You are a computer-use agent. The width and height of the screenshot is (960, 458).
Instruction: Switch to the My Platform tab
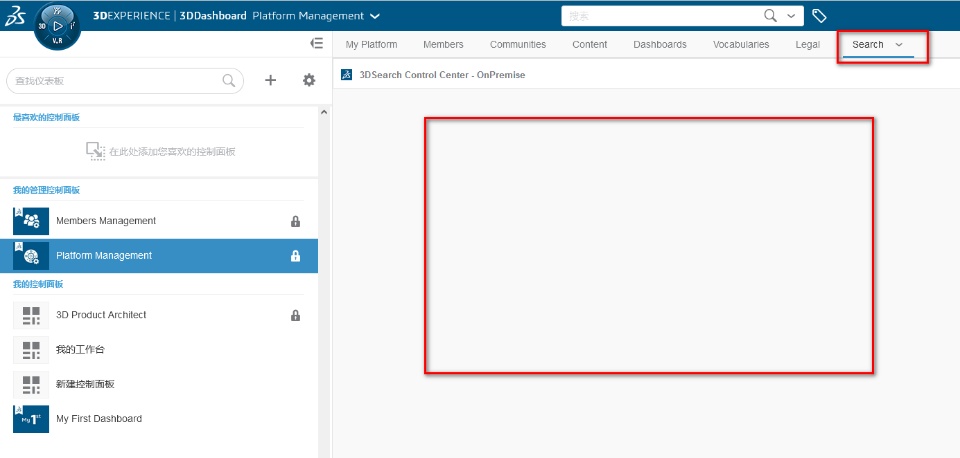point(371,45)
